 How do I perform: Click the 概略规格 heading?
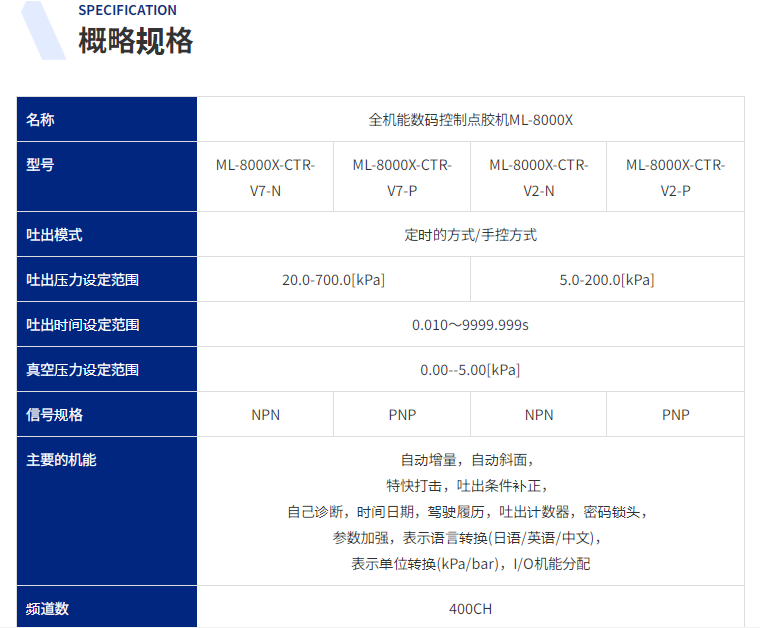point(135,41)
